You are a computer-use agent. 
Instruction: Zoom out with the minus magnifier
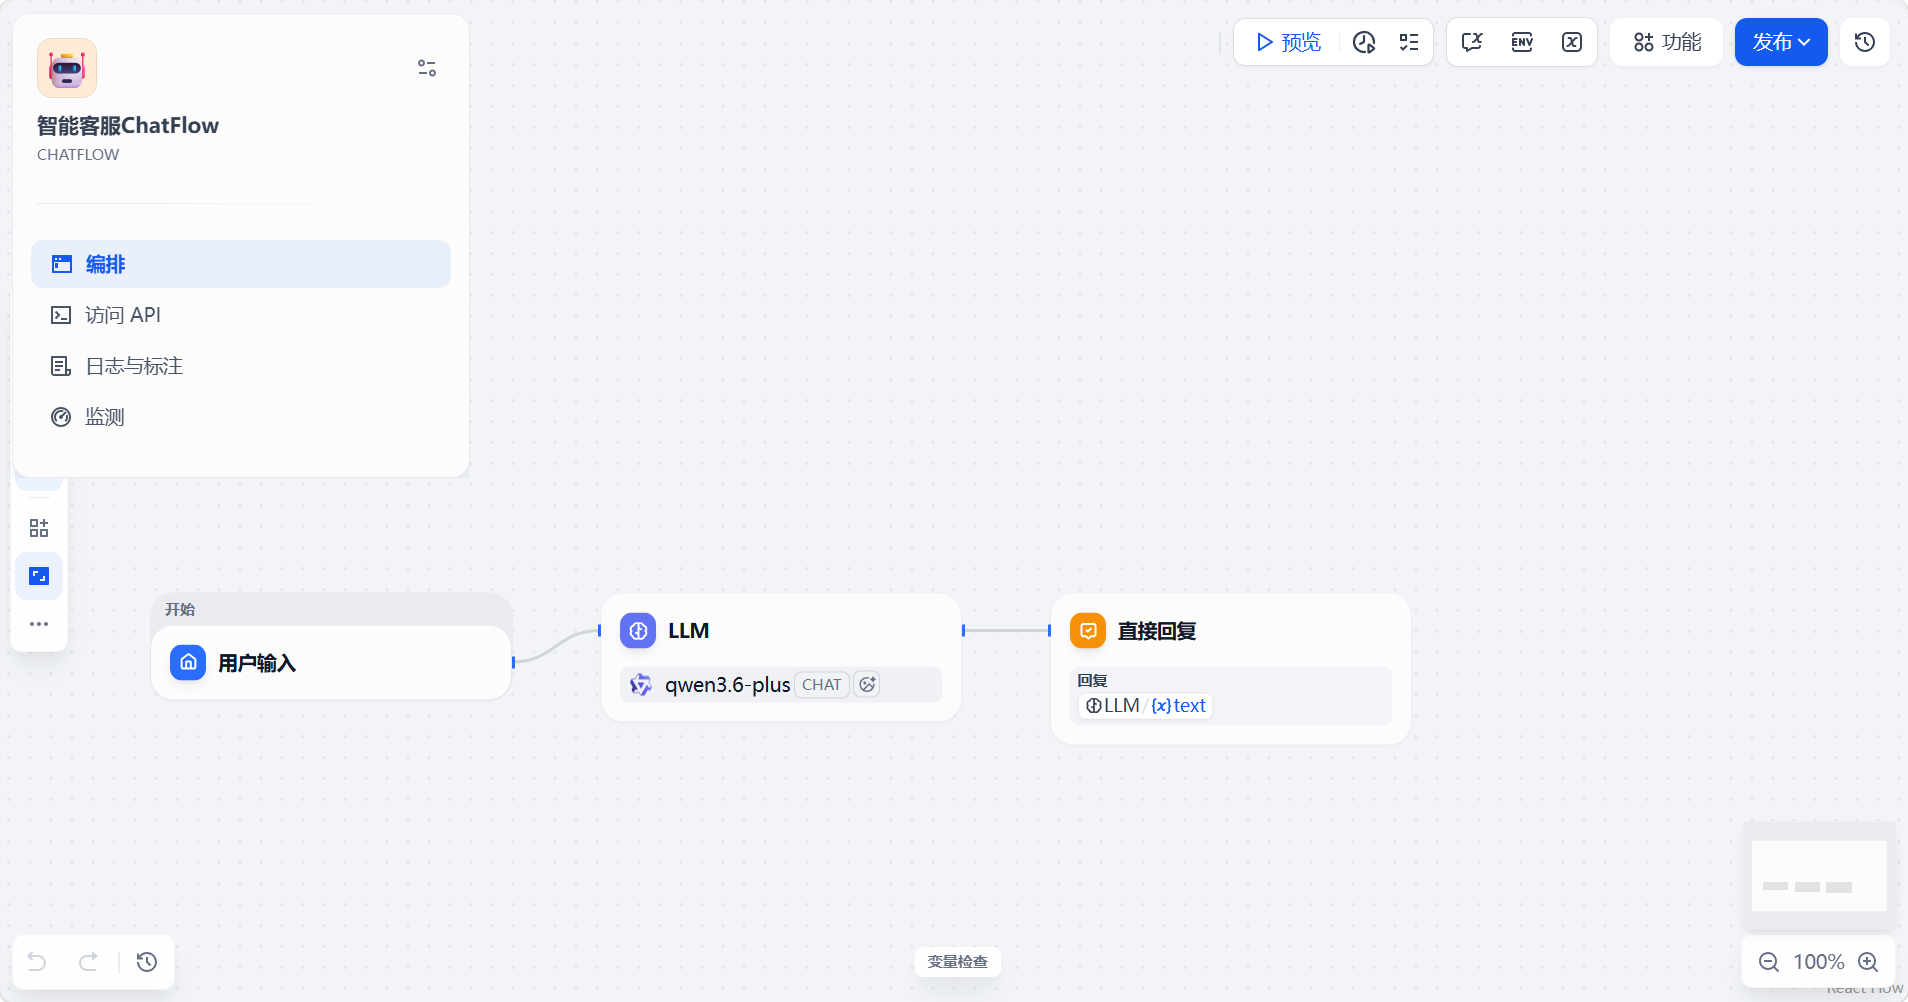[x=1769, y=962]
